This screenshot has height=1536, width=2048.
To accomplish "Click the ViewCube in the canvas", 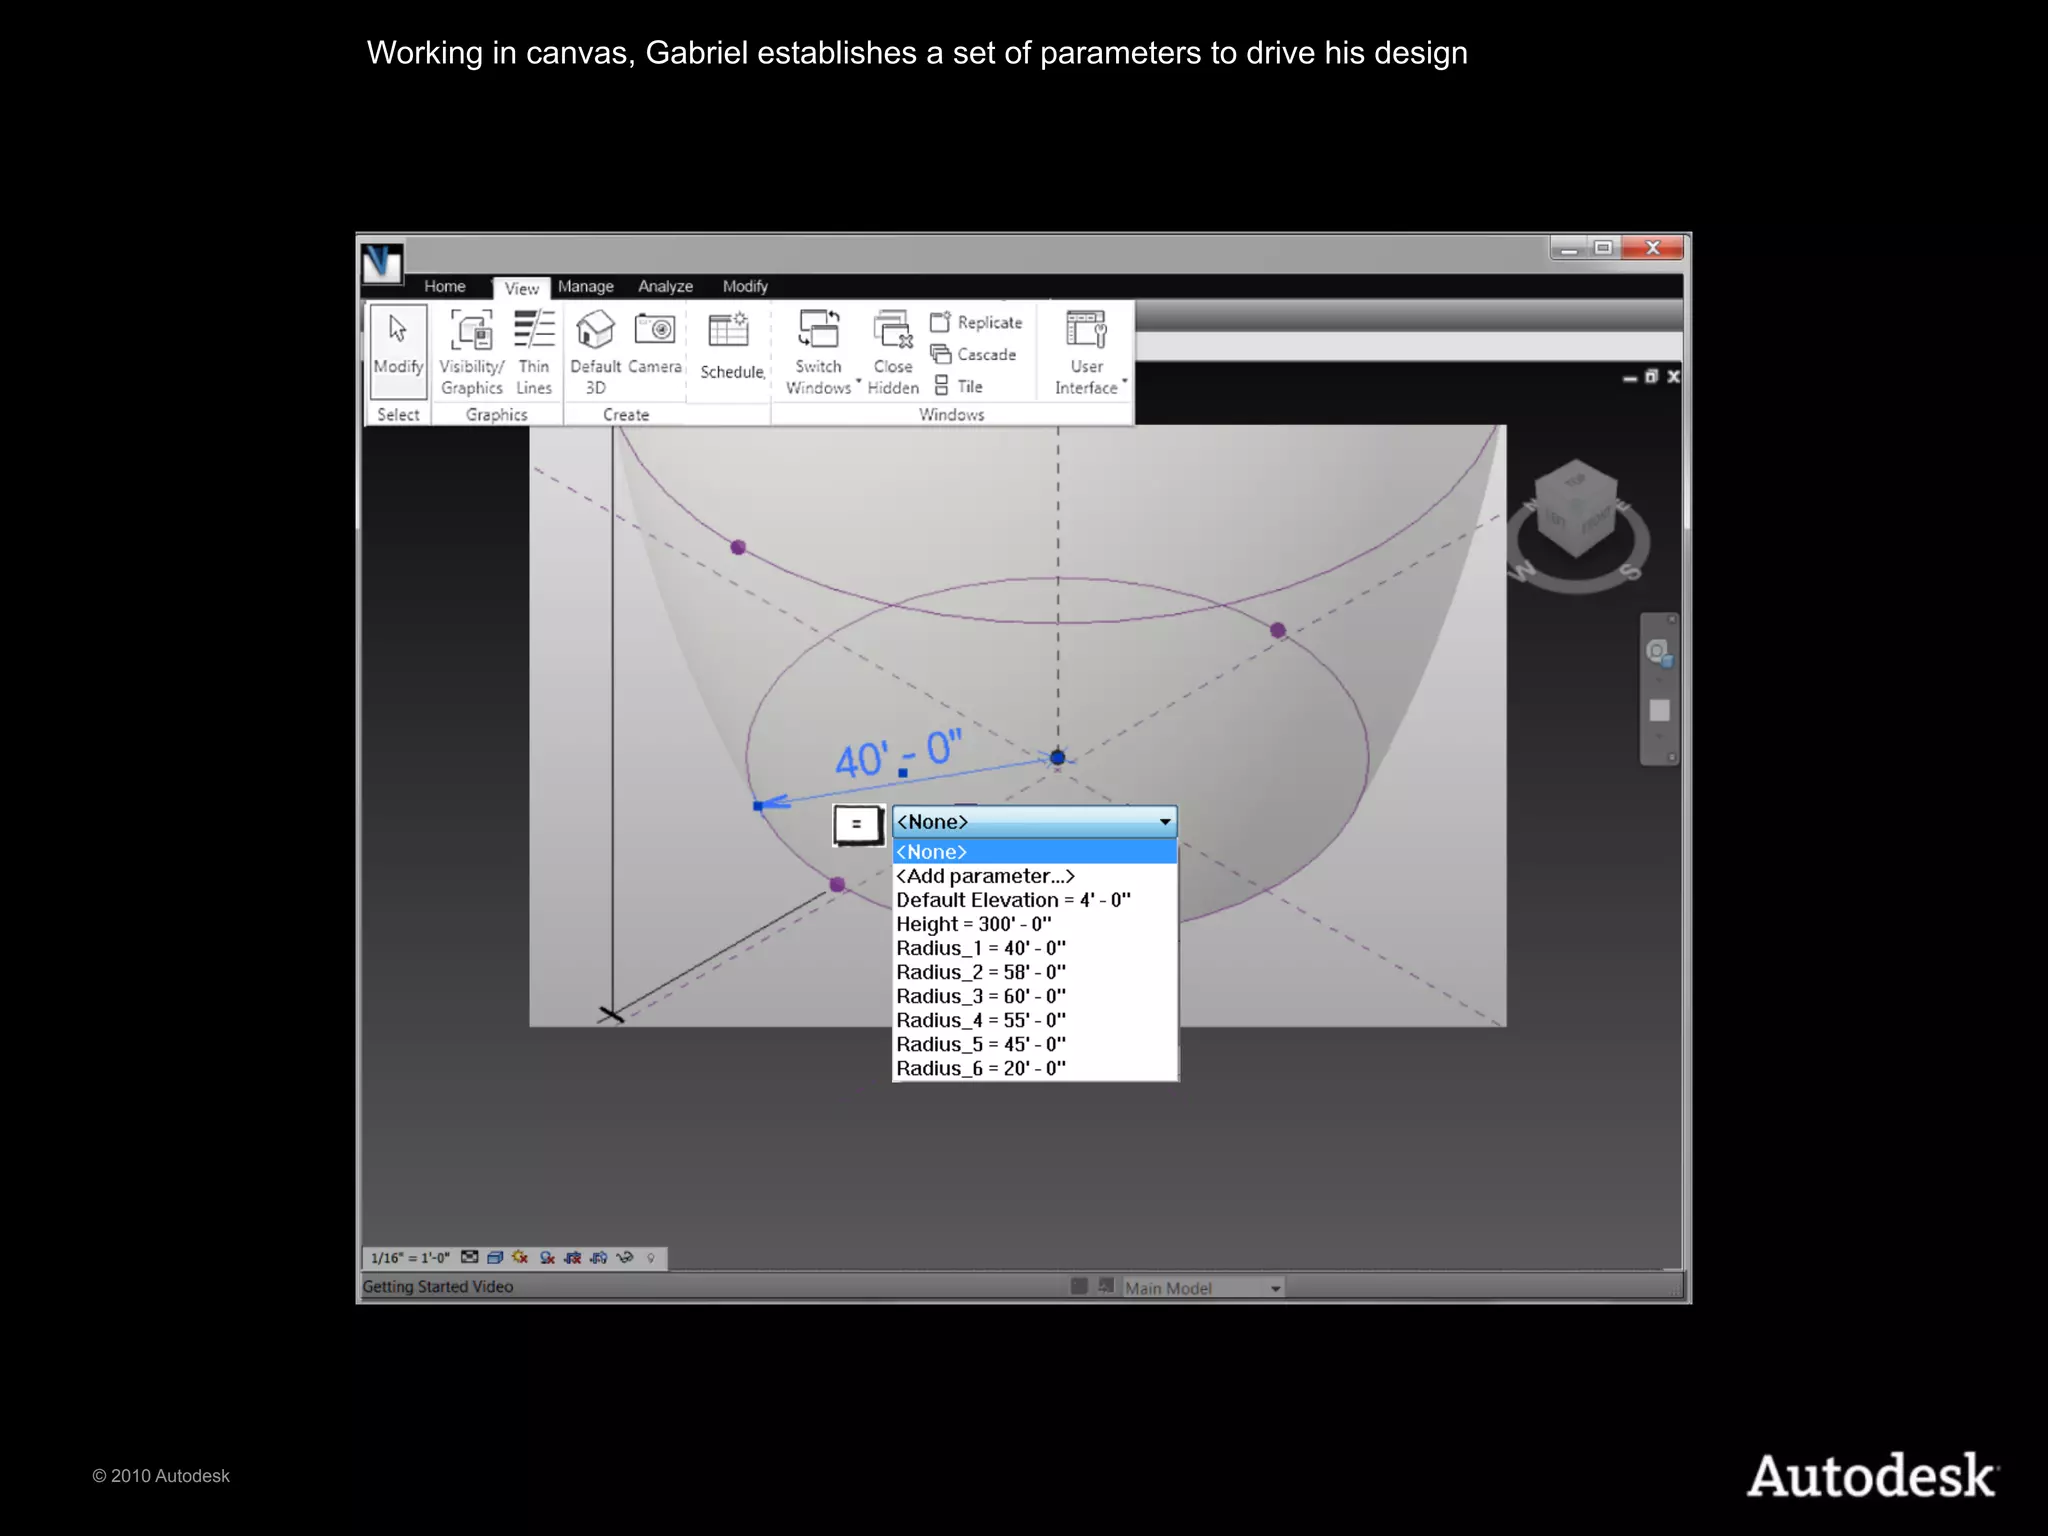I will [x=1577, y=508].
